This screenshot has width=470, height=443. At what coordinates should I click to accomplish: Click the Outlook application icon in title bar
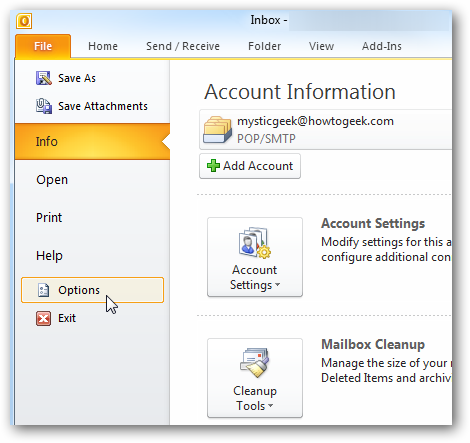pos(24,21)
